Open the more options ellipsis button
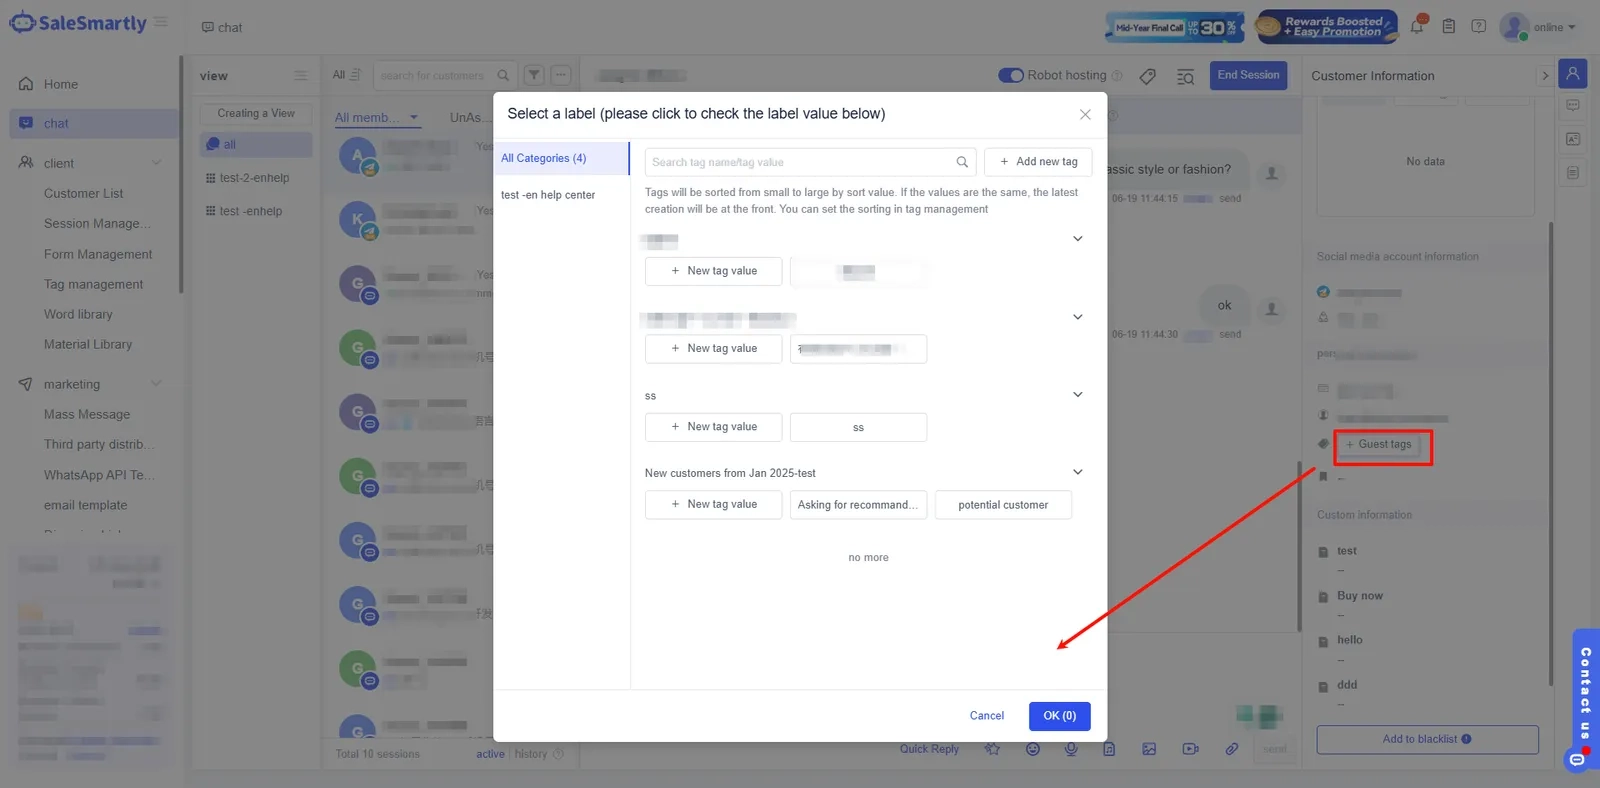Image resolution: width=1600 pixels, height=788 pixels. tap(561, 75)
